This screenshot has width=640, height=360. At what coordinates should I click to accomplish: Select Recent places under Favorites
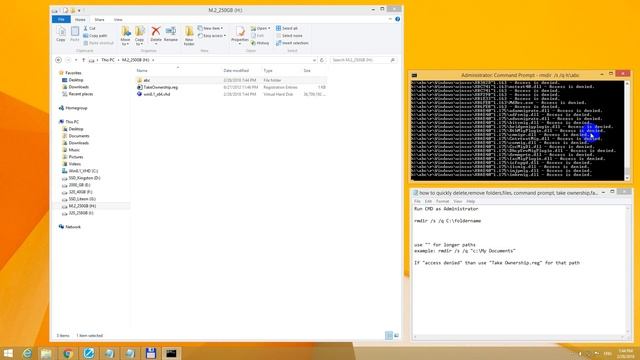pyautogui.click(x=80, y=94)
